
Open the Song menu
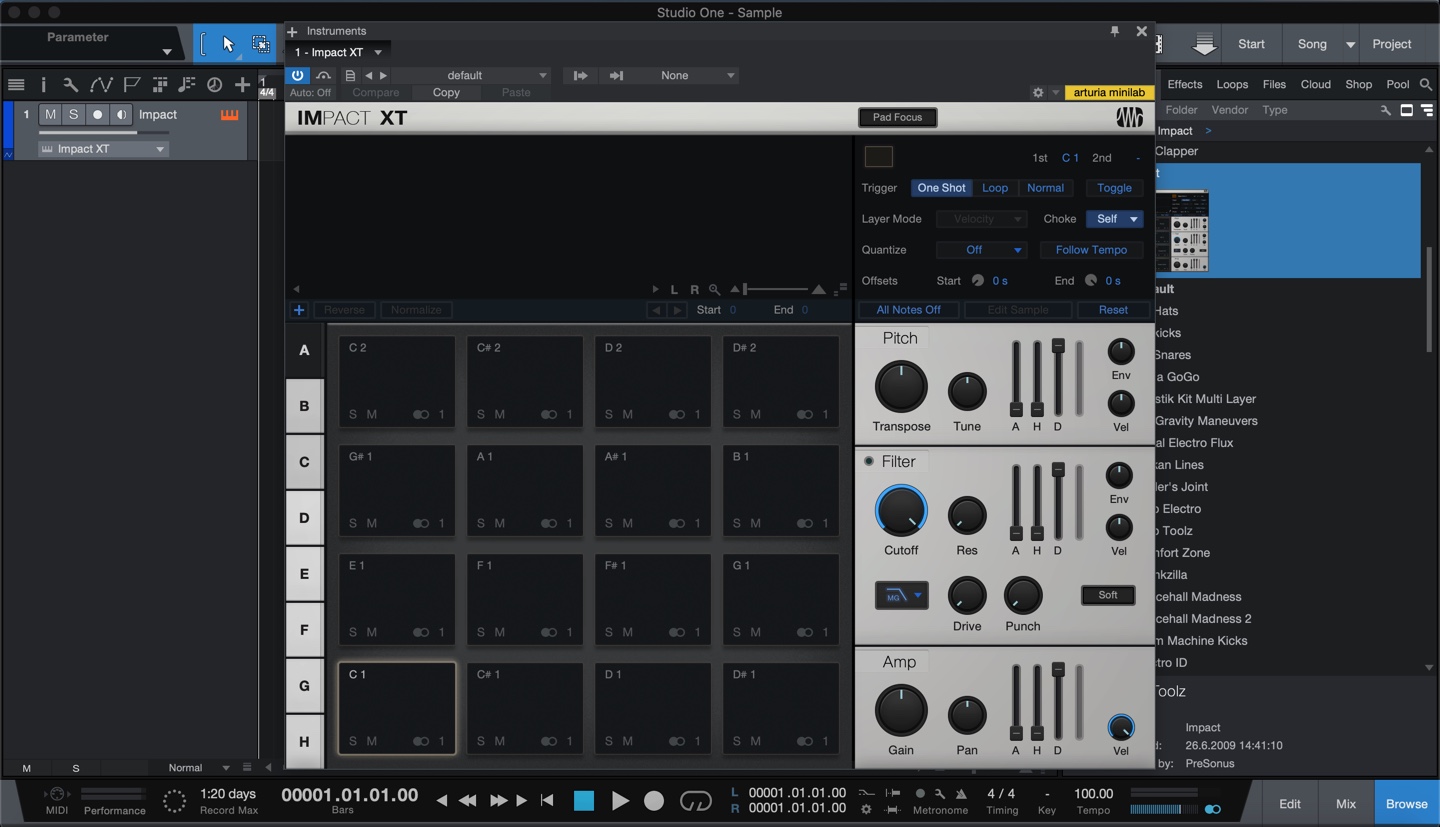pyautogui.click(x=1313, y=43)
